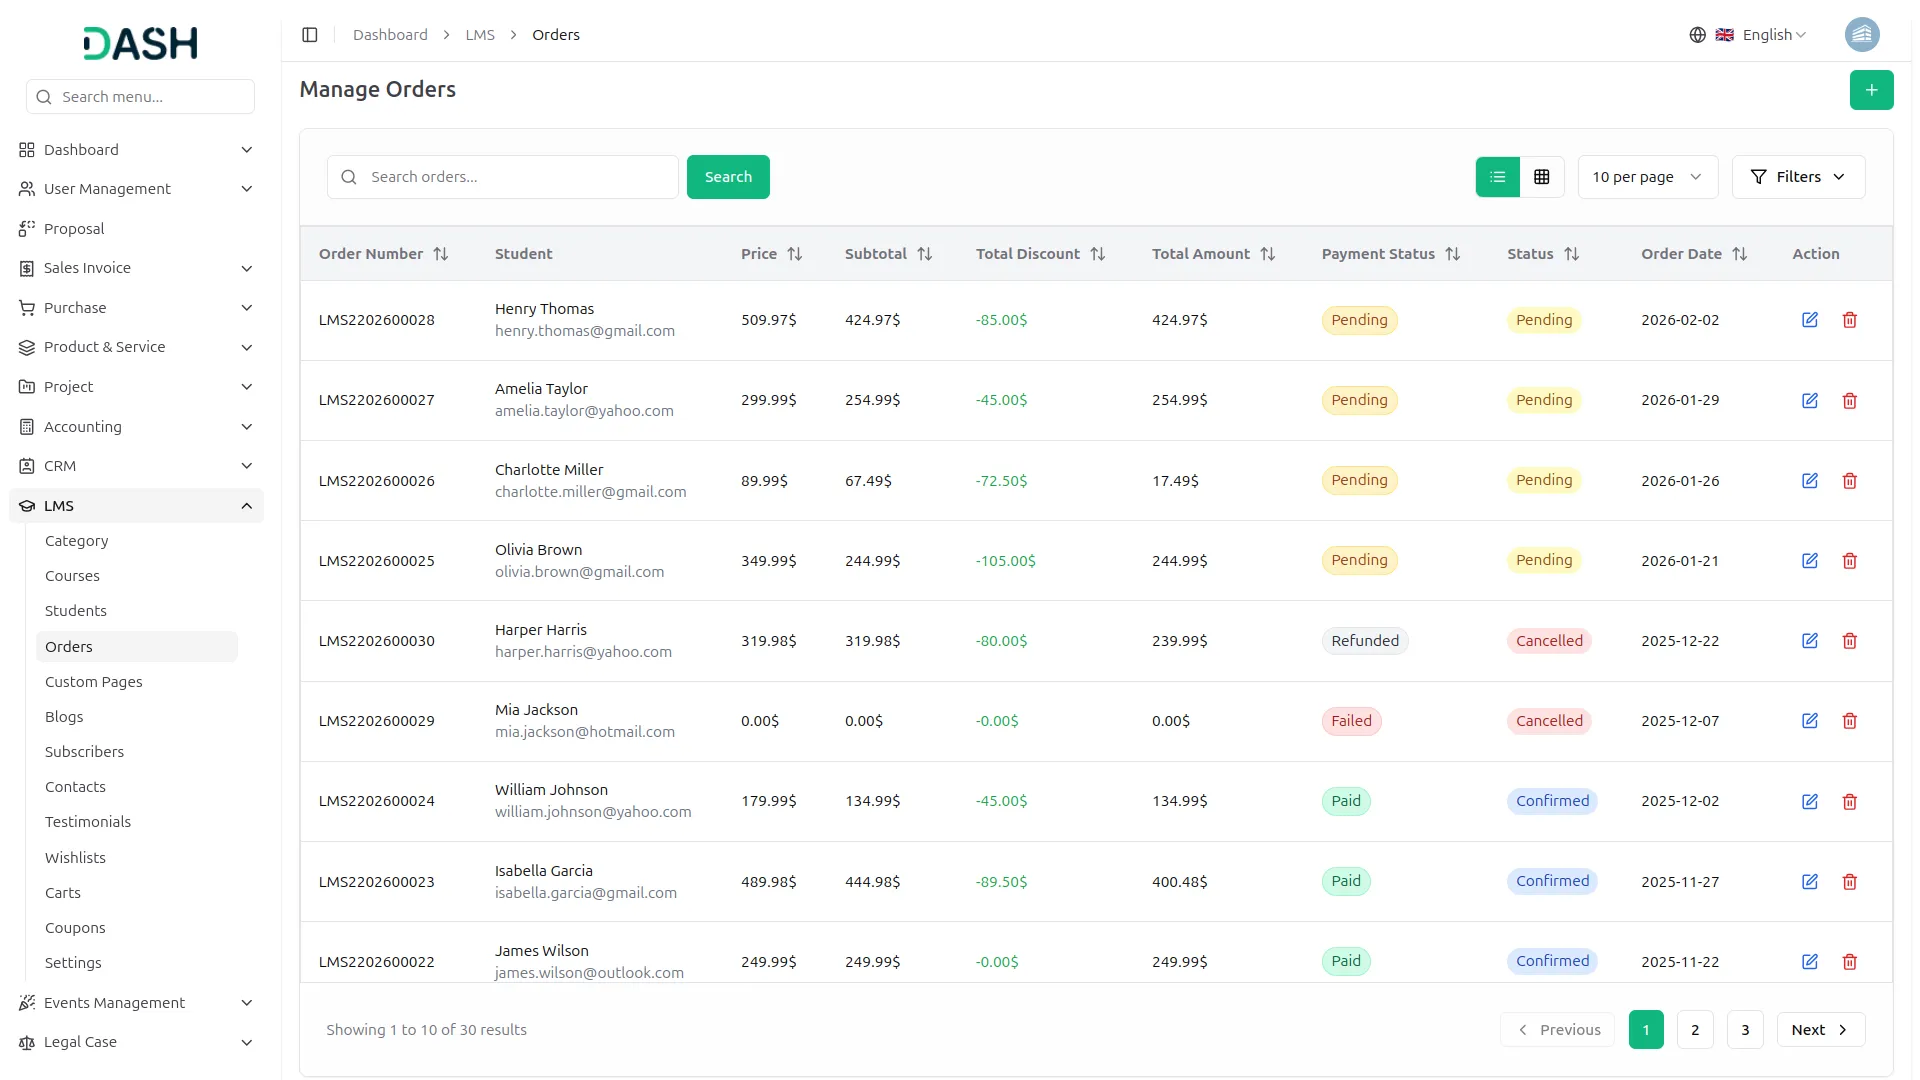Click the green Search button
The width and height of the screenshot is (1920, 1080).
click(727, 177)
